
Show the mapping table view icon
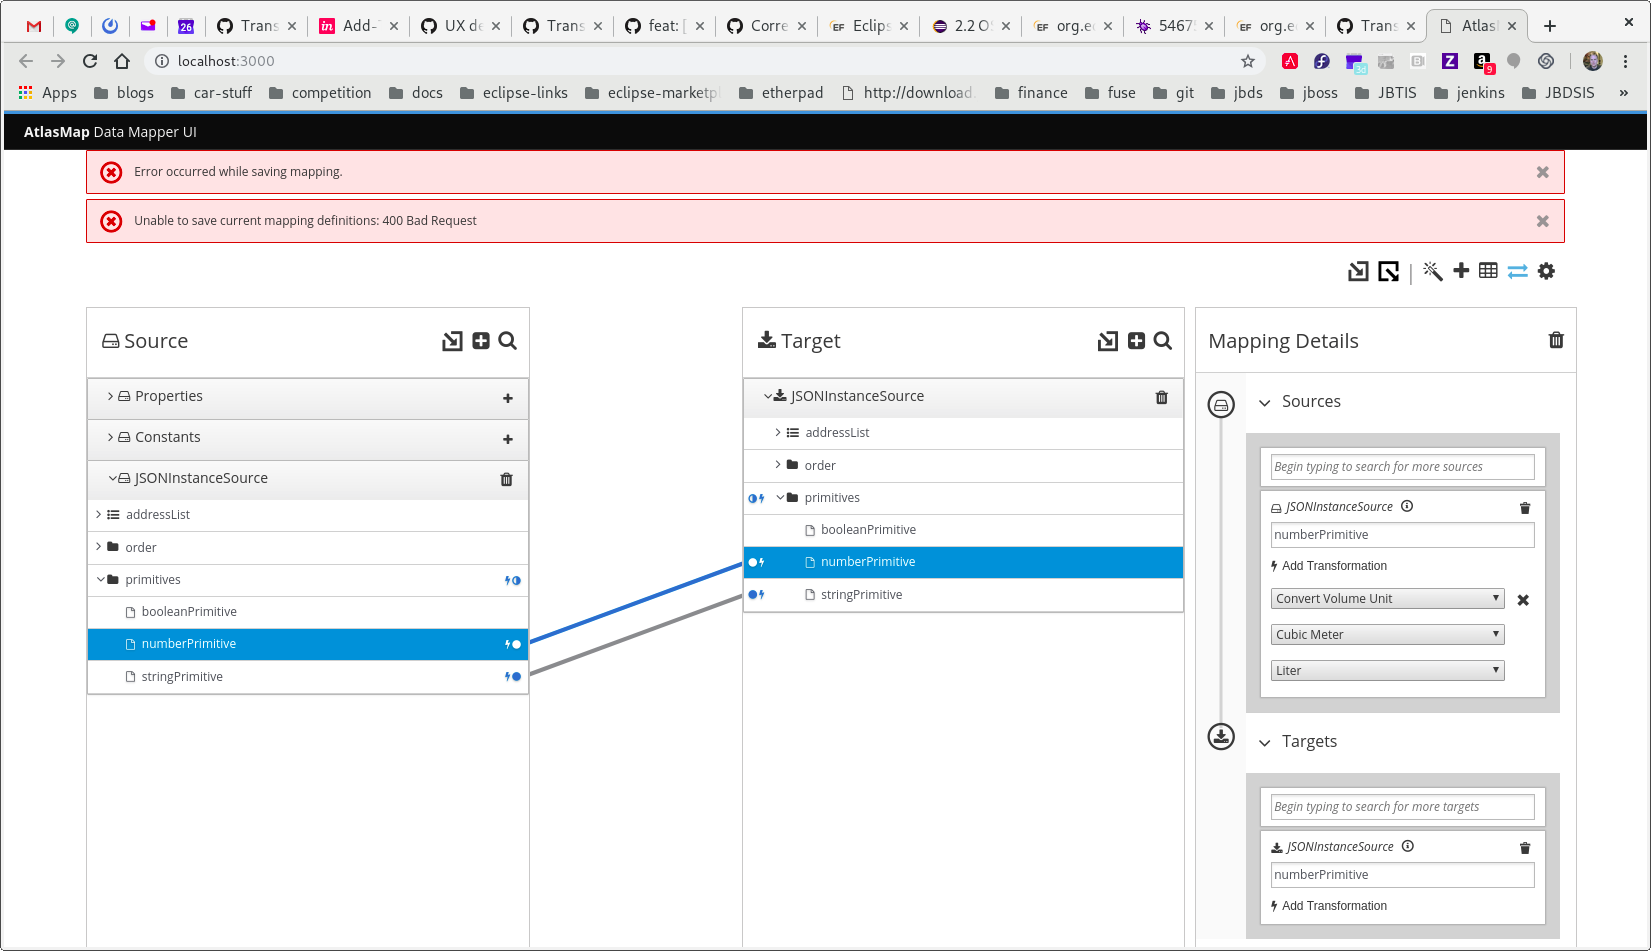[x=1488, y=271]
